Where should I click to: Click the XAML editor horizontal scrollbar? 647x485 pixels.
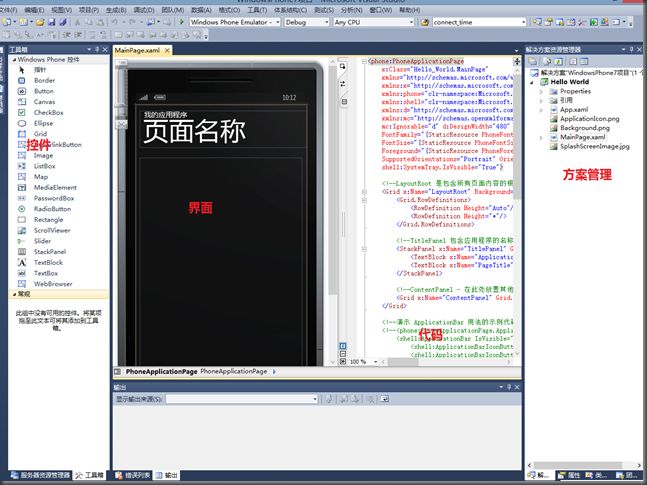[x=446, y=362]
